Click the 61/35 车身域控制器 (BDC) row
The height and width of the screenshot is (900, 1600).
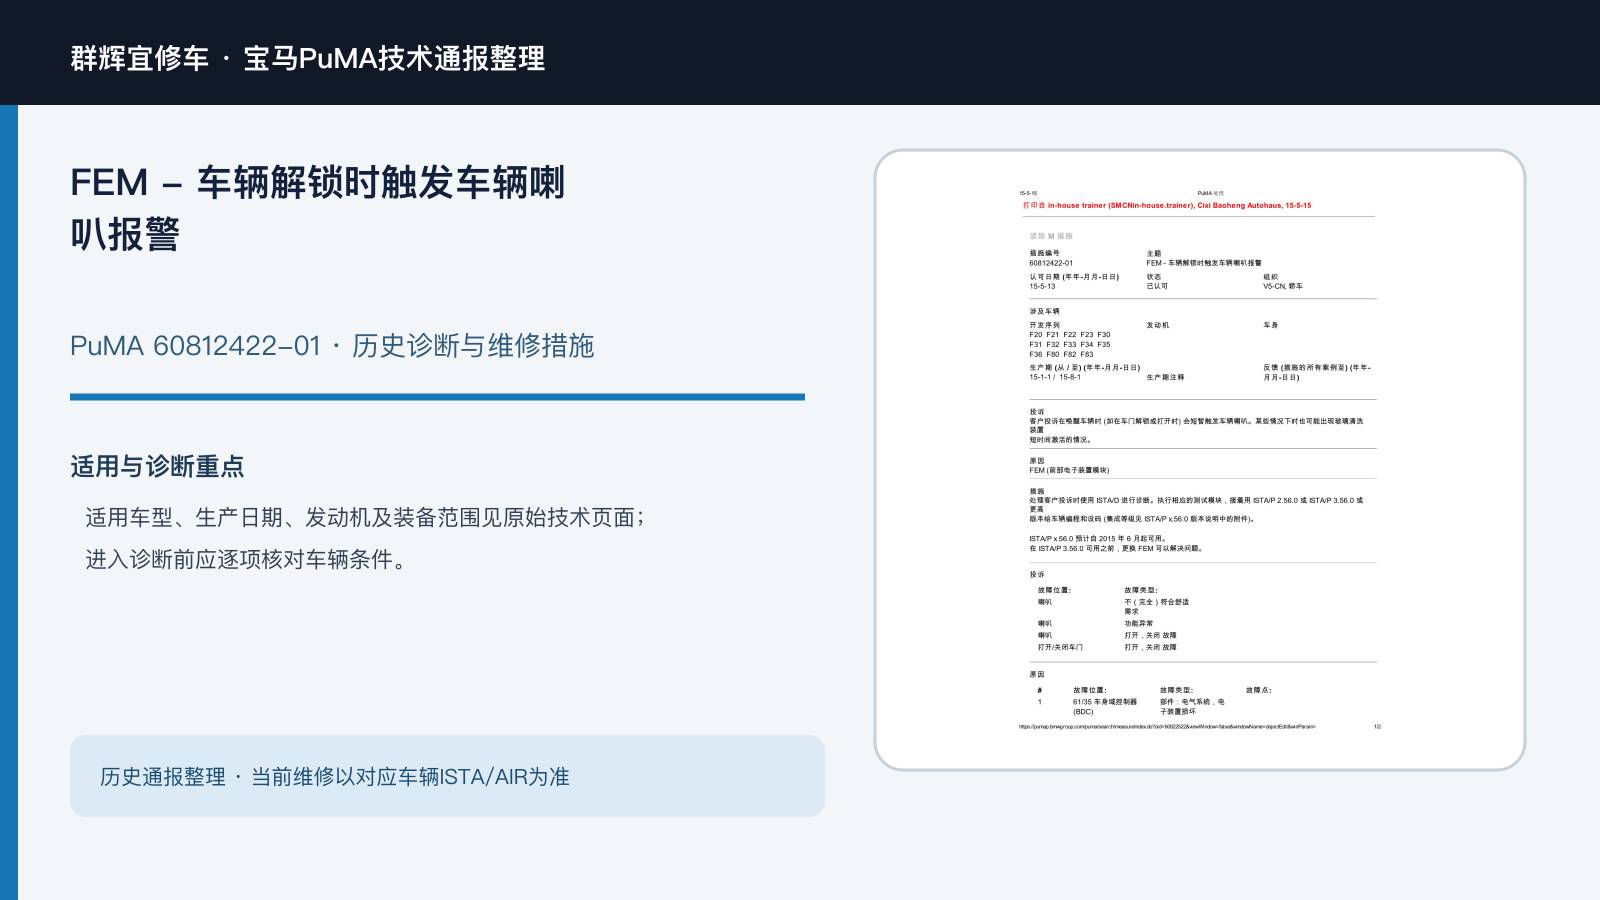[x=1105, y=707]
